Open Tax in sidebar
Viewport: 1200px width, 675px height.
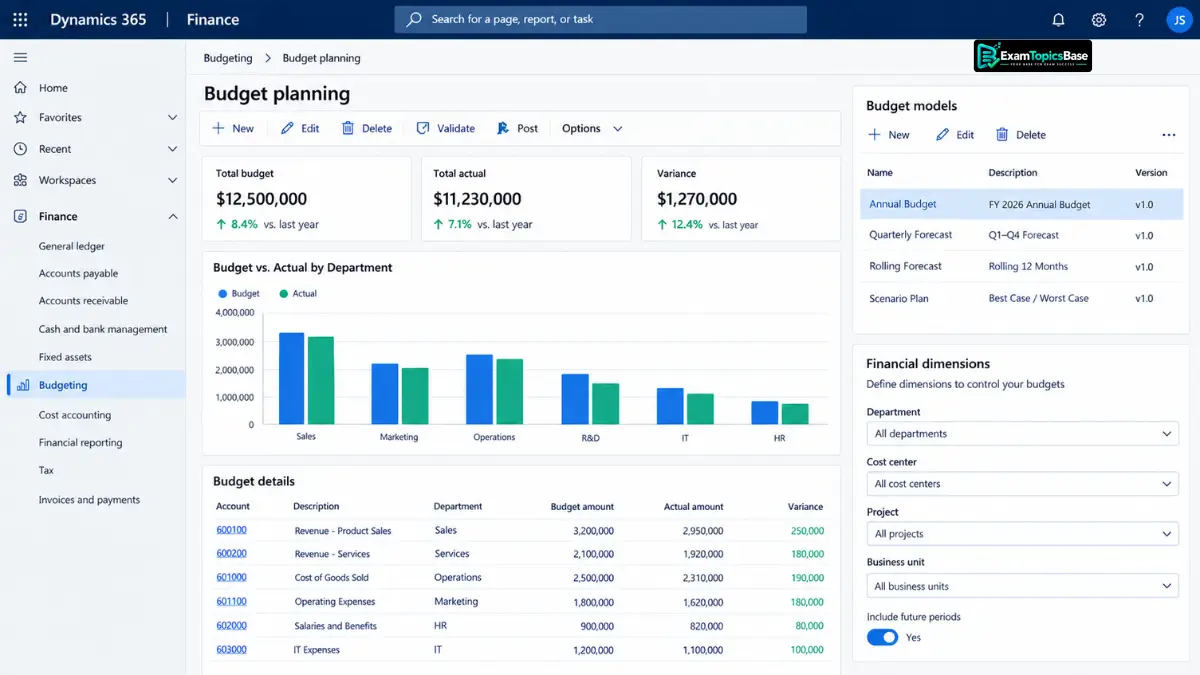(x=46, y=470)
